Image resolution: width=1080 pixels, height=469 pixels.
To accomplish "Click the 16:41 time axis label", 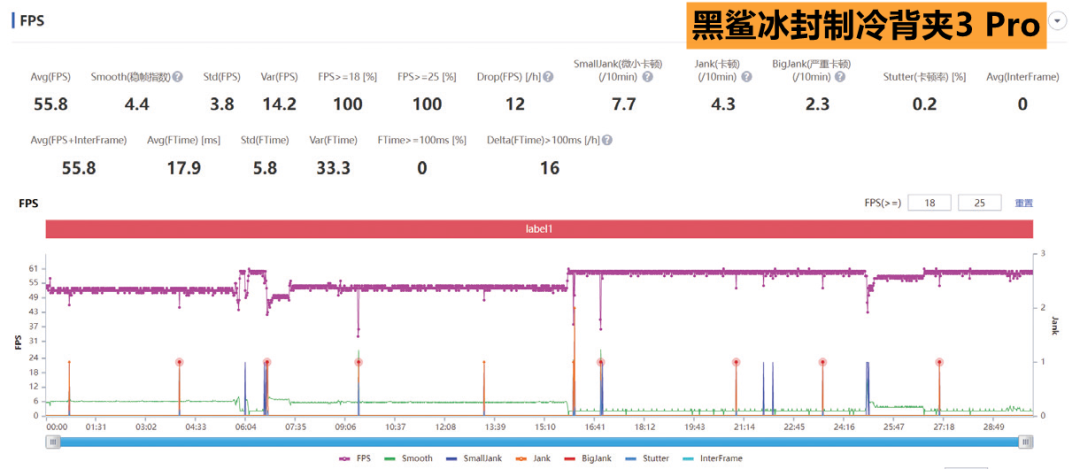I will [595, 427].
